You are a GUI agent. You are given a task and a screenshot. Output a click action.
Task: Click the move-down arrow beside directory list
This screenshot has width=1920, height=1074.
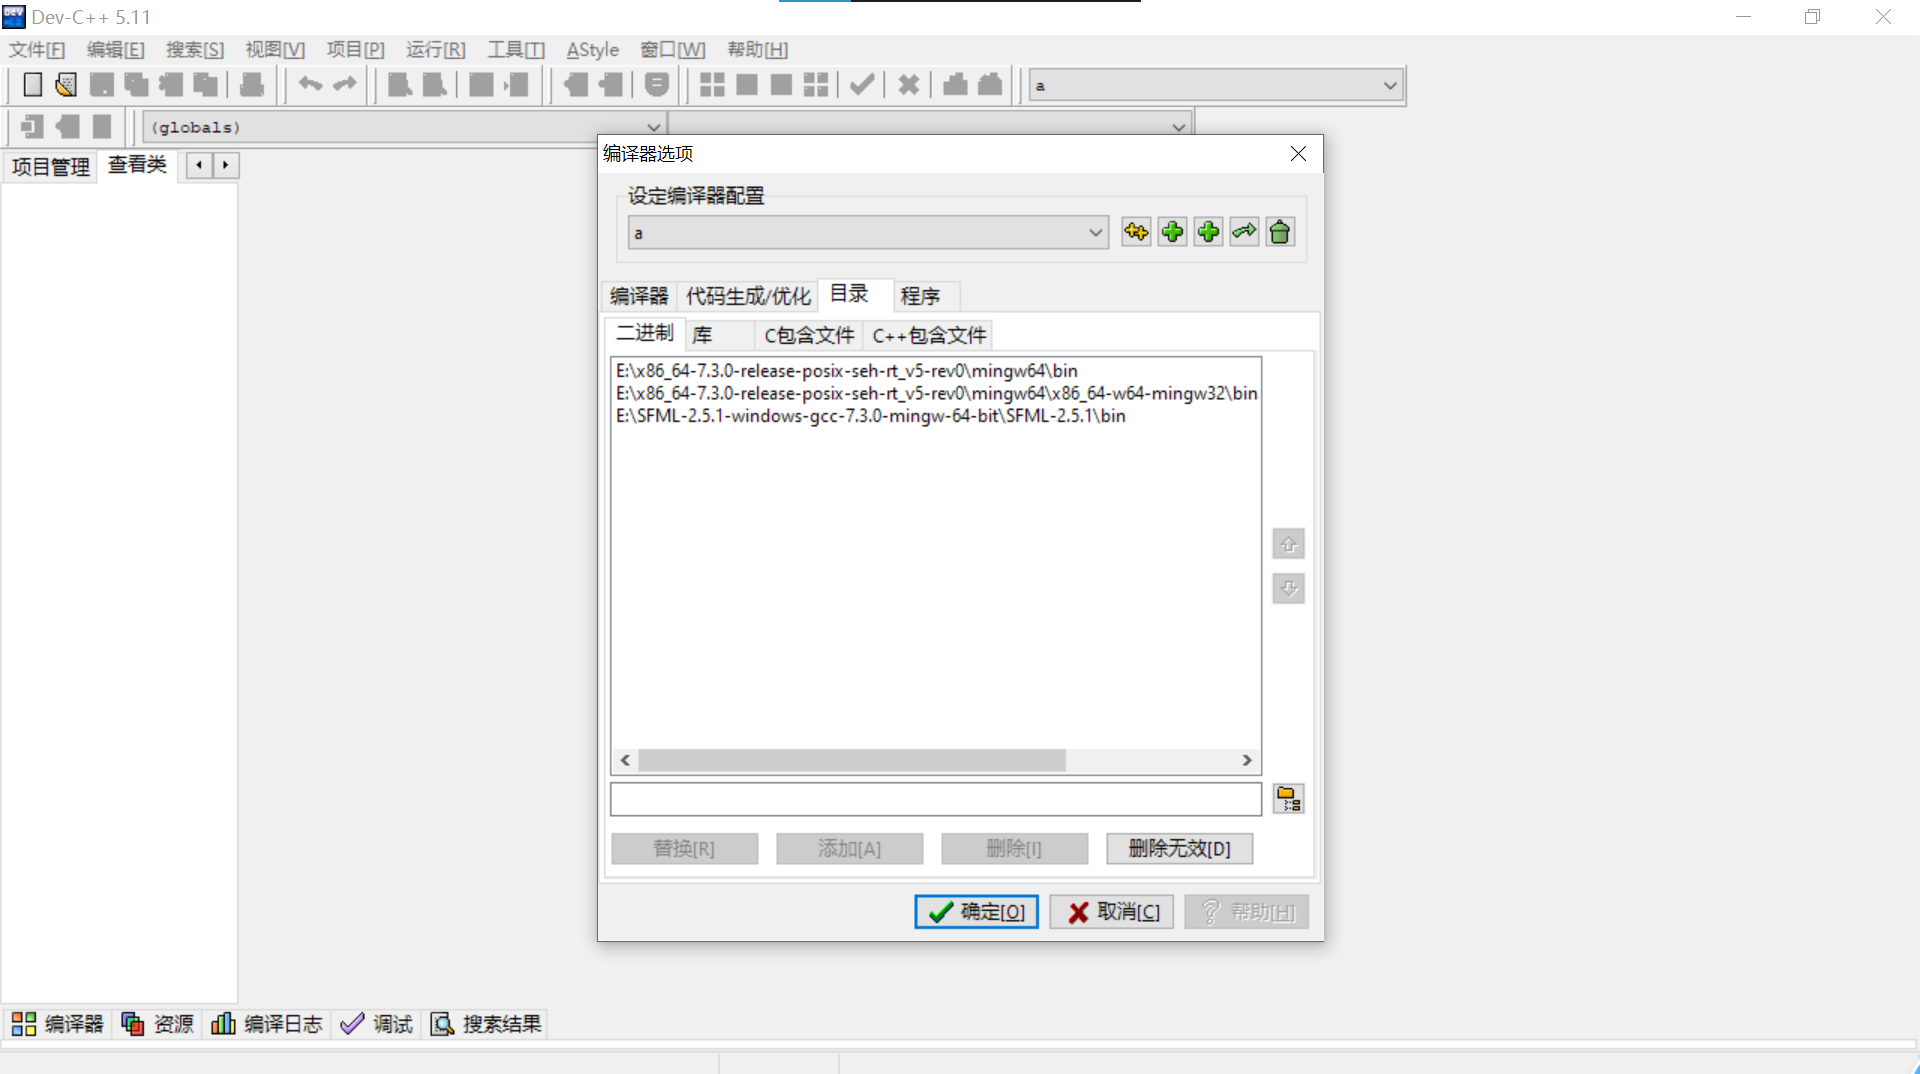1288,589
